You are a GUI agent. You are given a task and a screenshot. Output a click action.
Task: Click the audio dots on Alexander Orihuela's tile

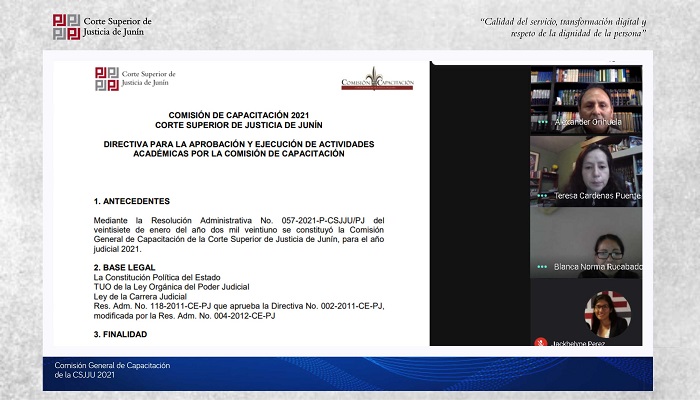coord(542,122)
